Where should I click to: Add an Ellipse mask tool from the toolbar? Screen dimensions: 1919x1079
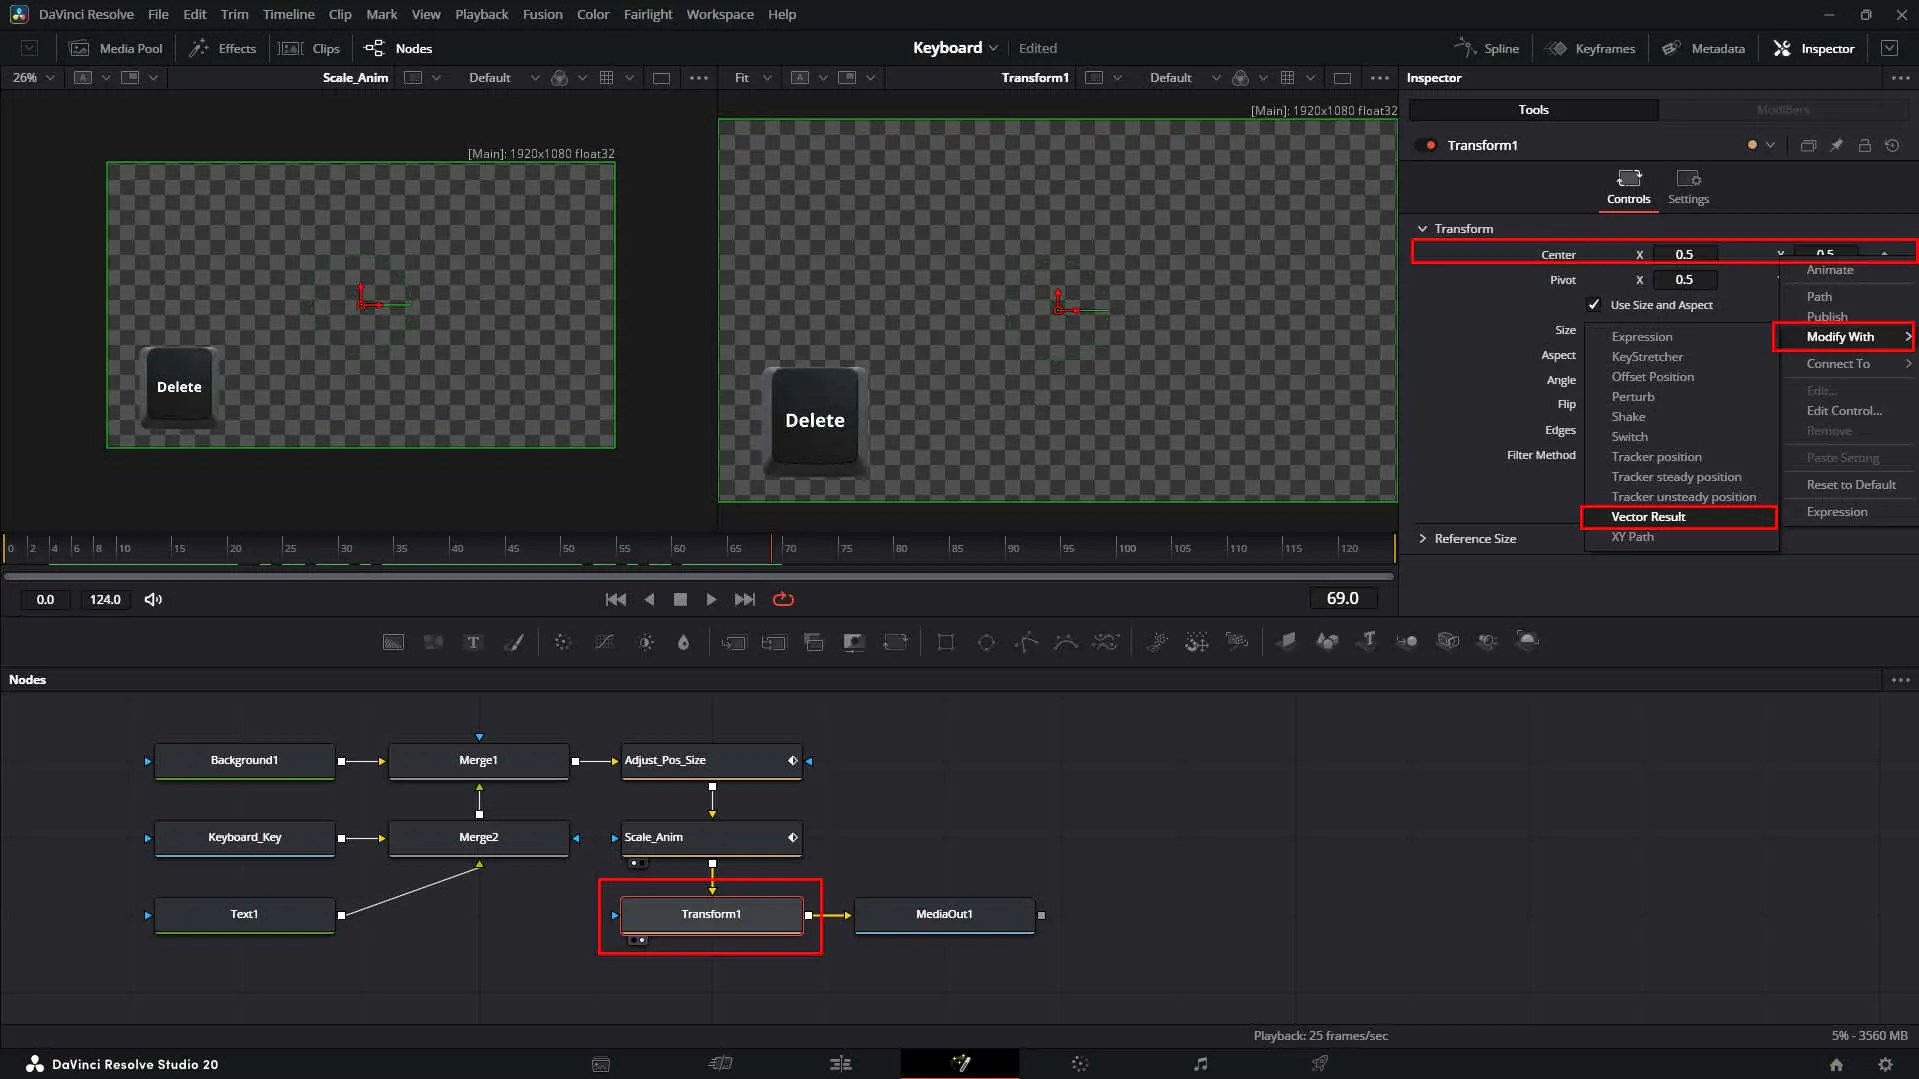986,642
